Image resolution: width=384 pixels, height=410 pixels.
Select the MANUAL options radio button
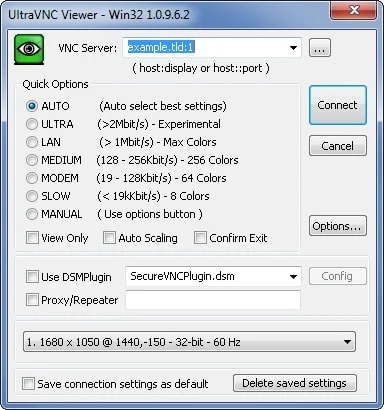click(x=32, y=214)
